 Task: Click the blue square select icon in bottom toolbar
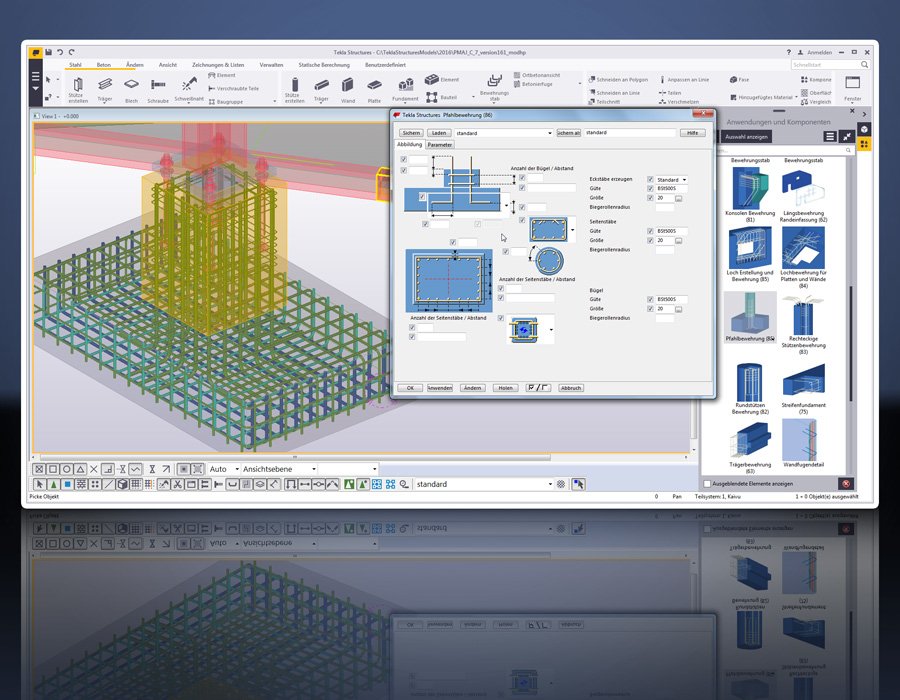[x=67, y=484]
